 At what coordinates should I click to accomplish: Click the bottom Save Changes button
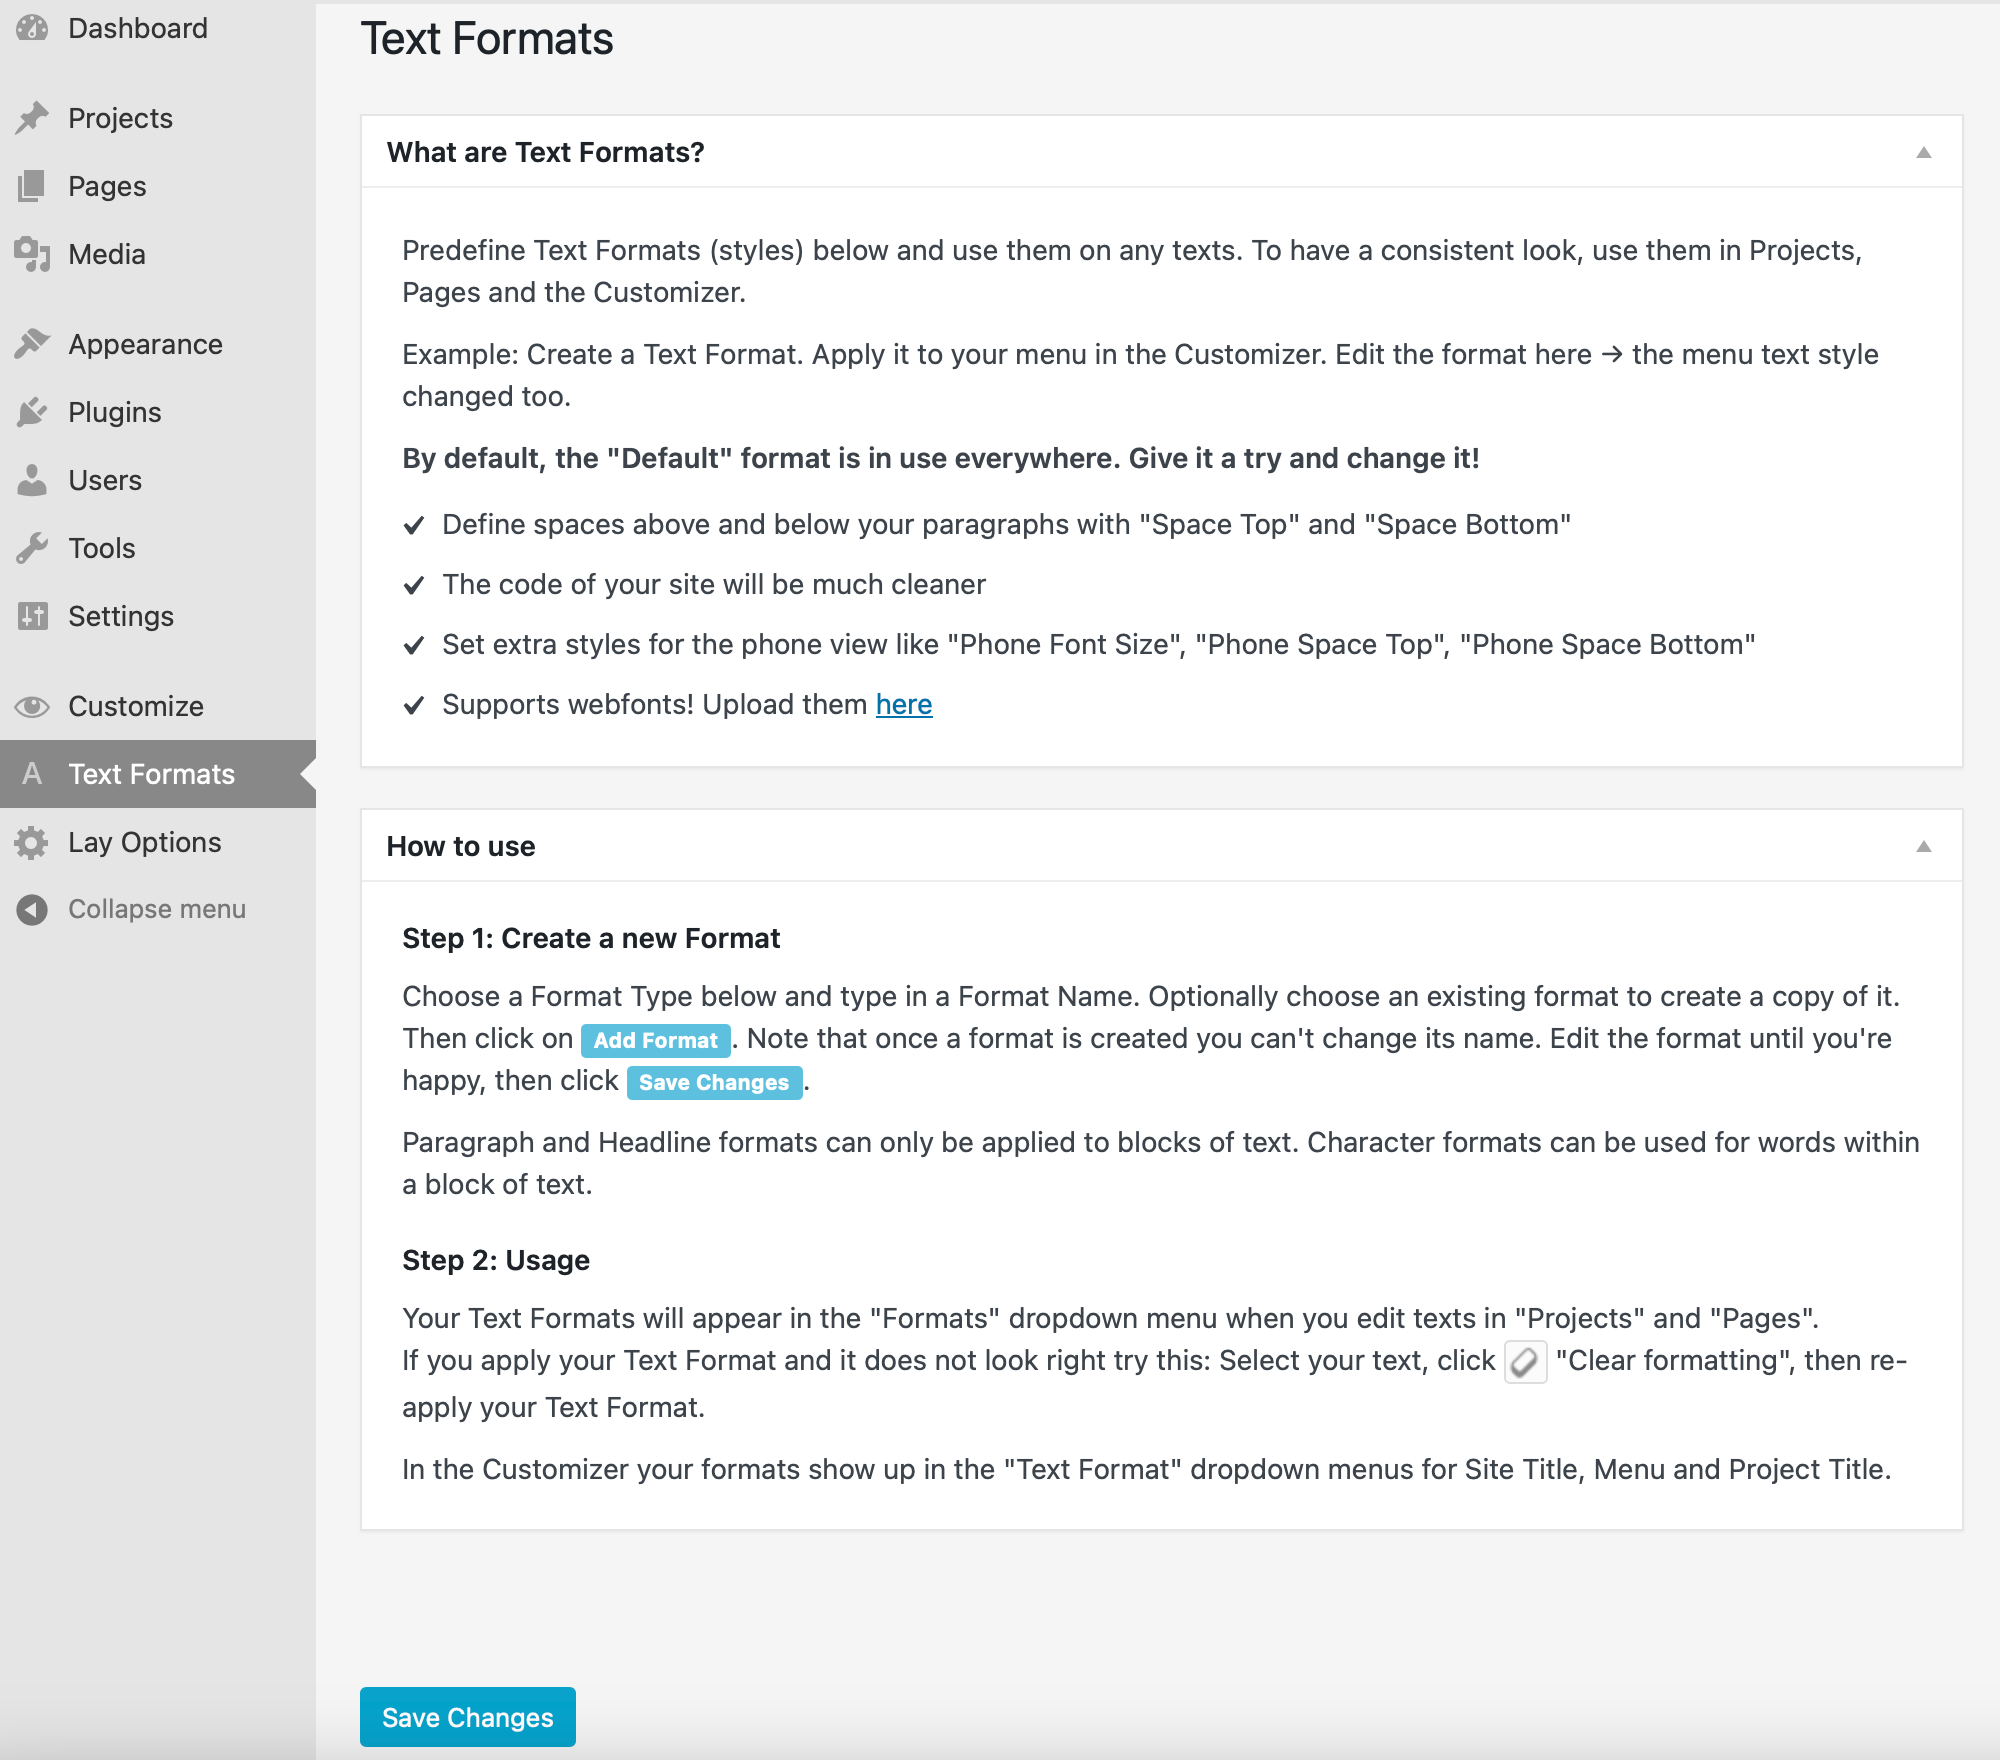(467, 1717)
